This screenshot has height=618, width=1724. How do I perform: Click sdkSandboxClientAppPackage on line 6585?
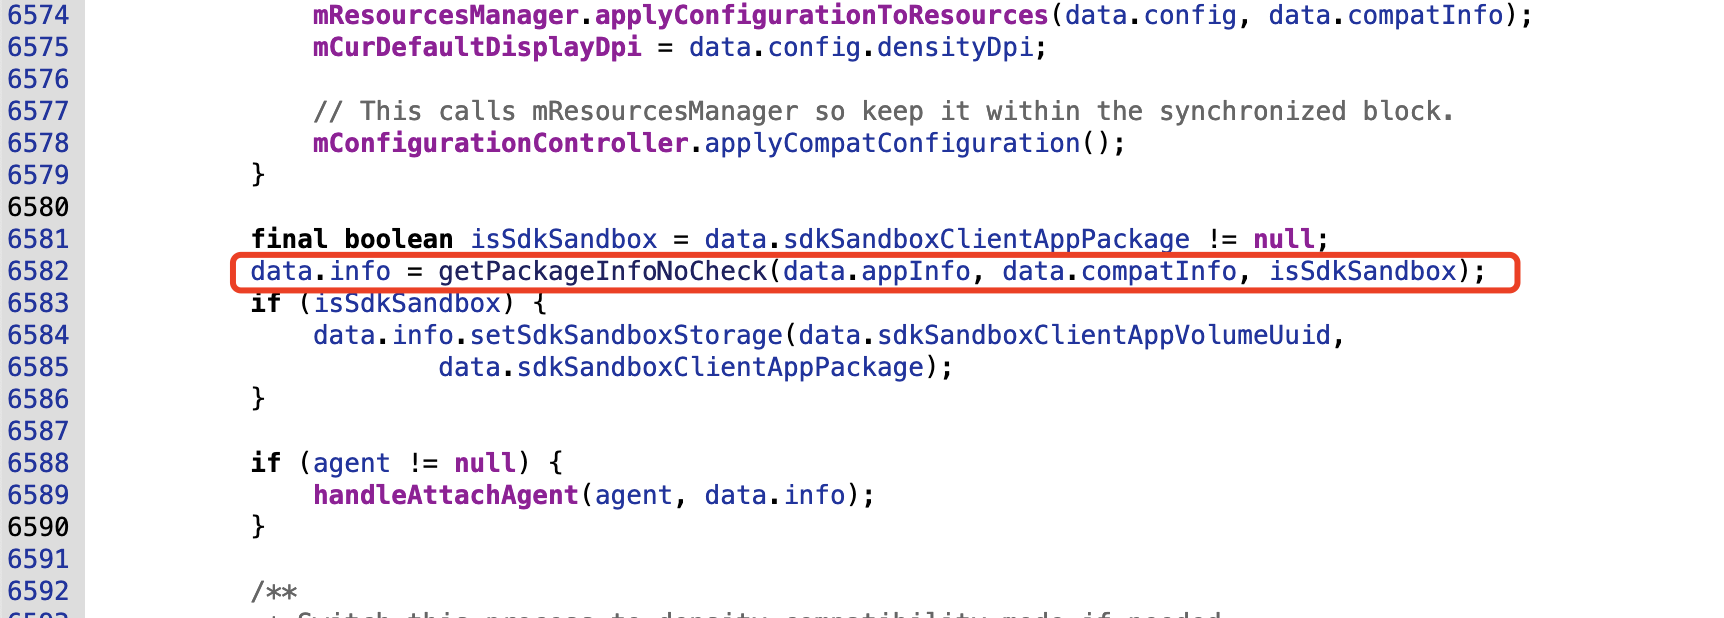click(720, 367)
